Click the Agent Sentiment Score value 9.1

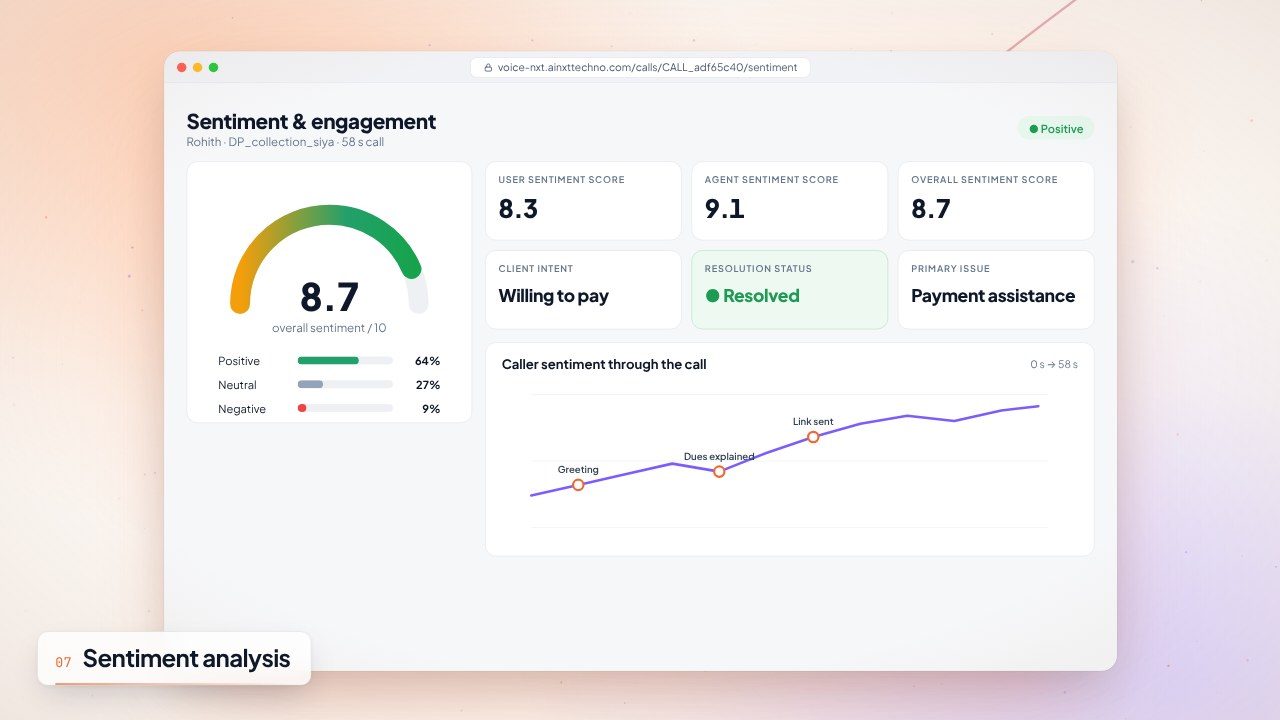pos(724,209)
